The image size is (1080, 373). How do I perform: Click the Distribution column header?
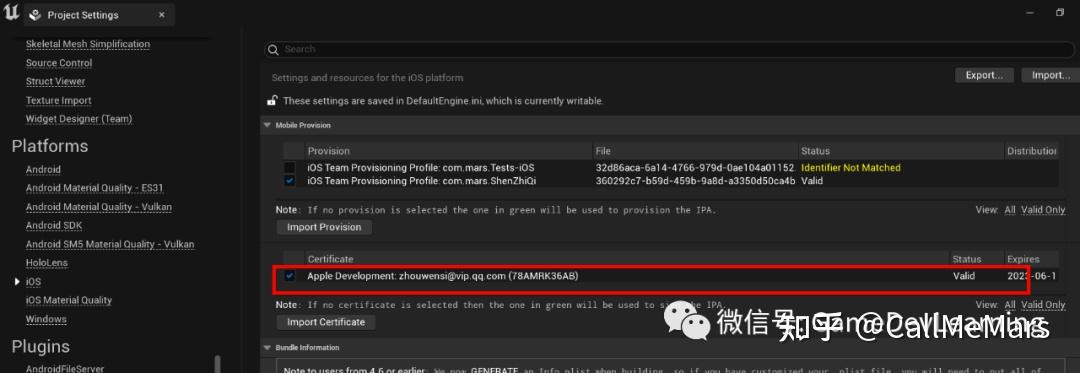[1032, 151]
